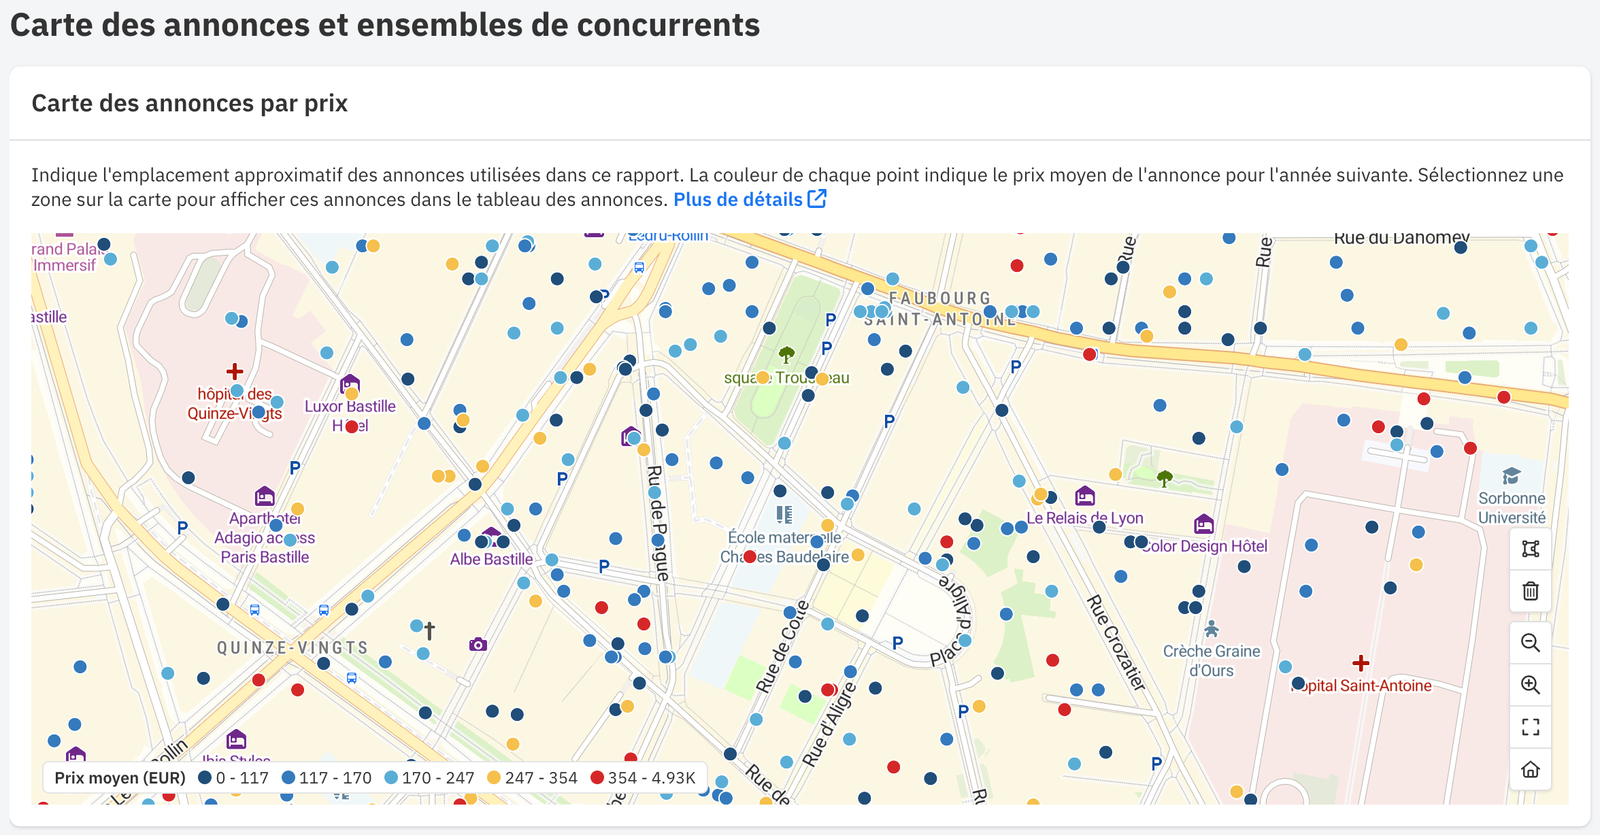Screen dimensions: 1600x835
Task: Click the Rue d'Aligre street label
Action: click(x=829, y=724)
